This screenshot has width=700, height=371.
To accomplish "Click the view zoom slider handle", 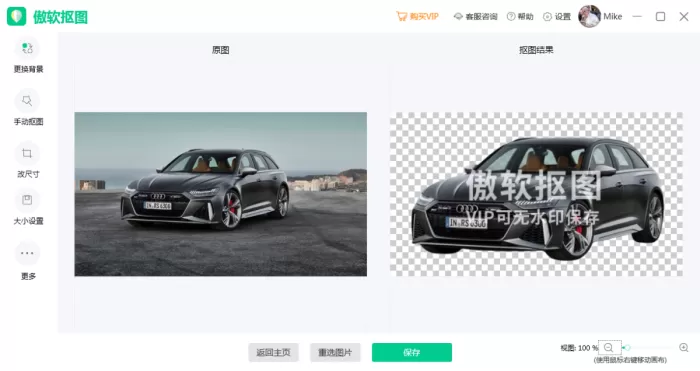I will (x=627, y=348).
